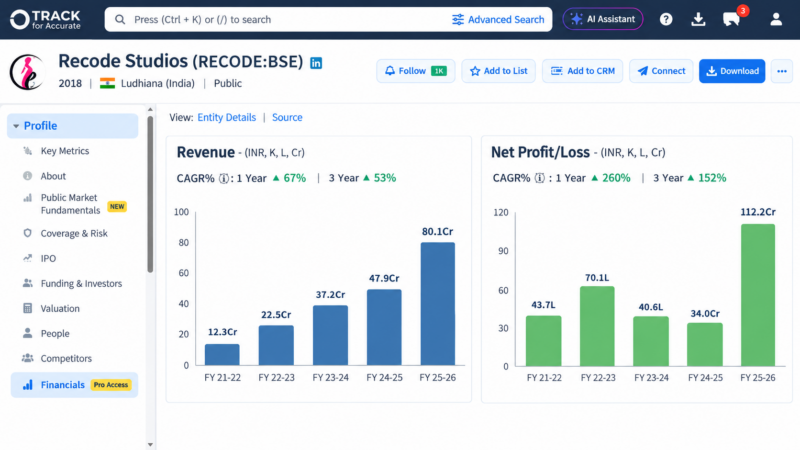This screenshot has width=800, height=450.
Task: Click the 22.5Cr revenue label
Action: coord(276,315)
